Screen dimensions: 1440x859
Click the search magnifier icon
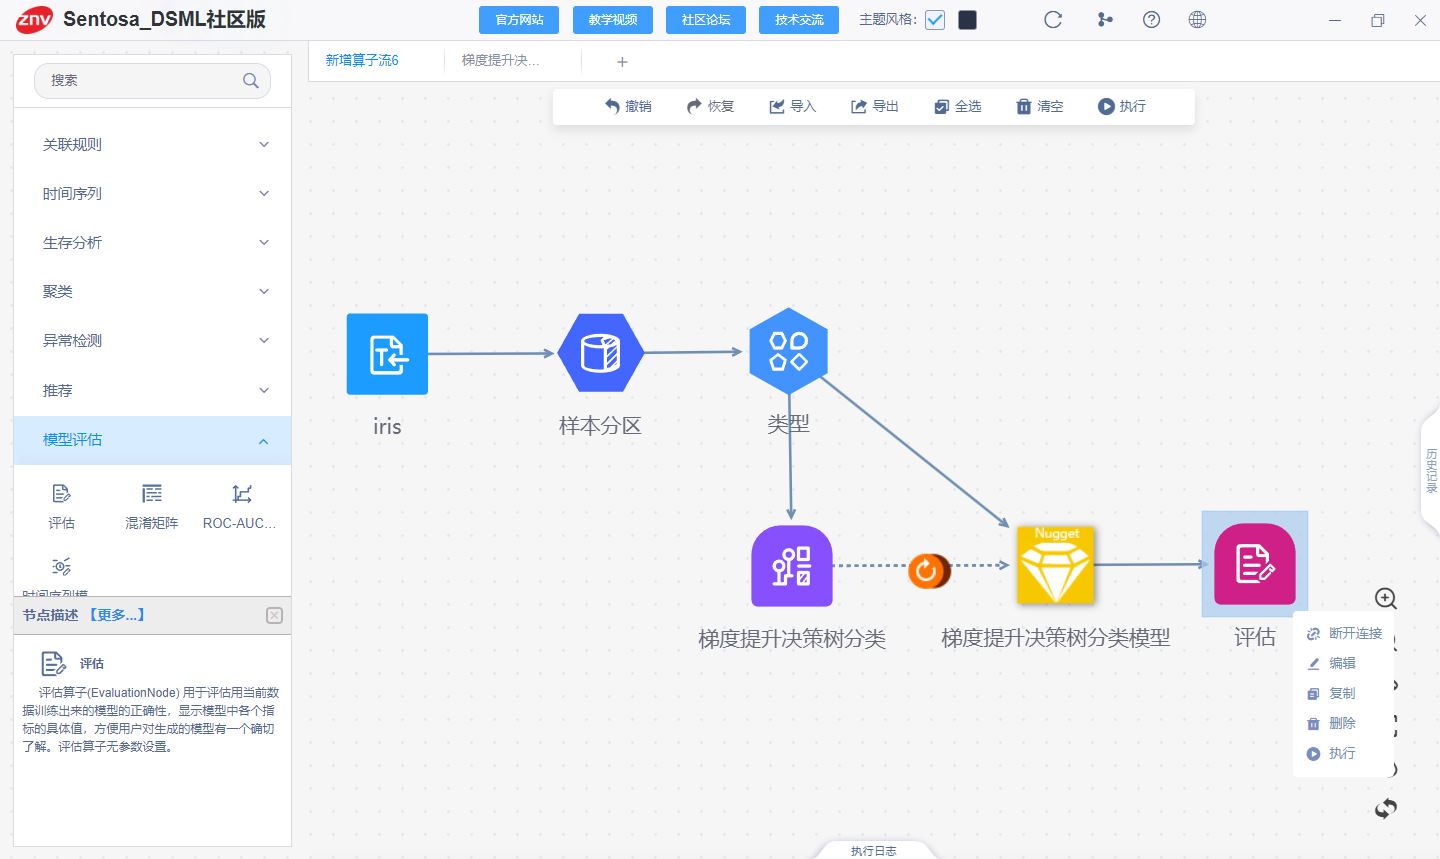click(x=251, y=81)
